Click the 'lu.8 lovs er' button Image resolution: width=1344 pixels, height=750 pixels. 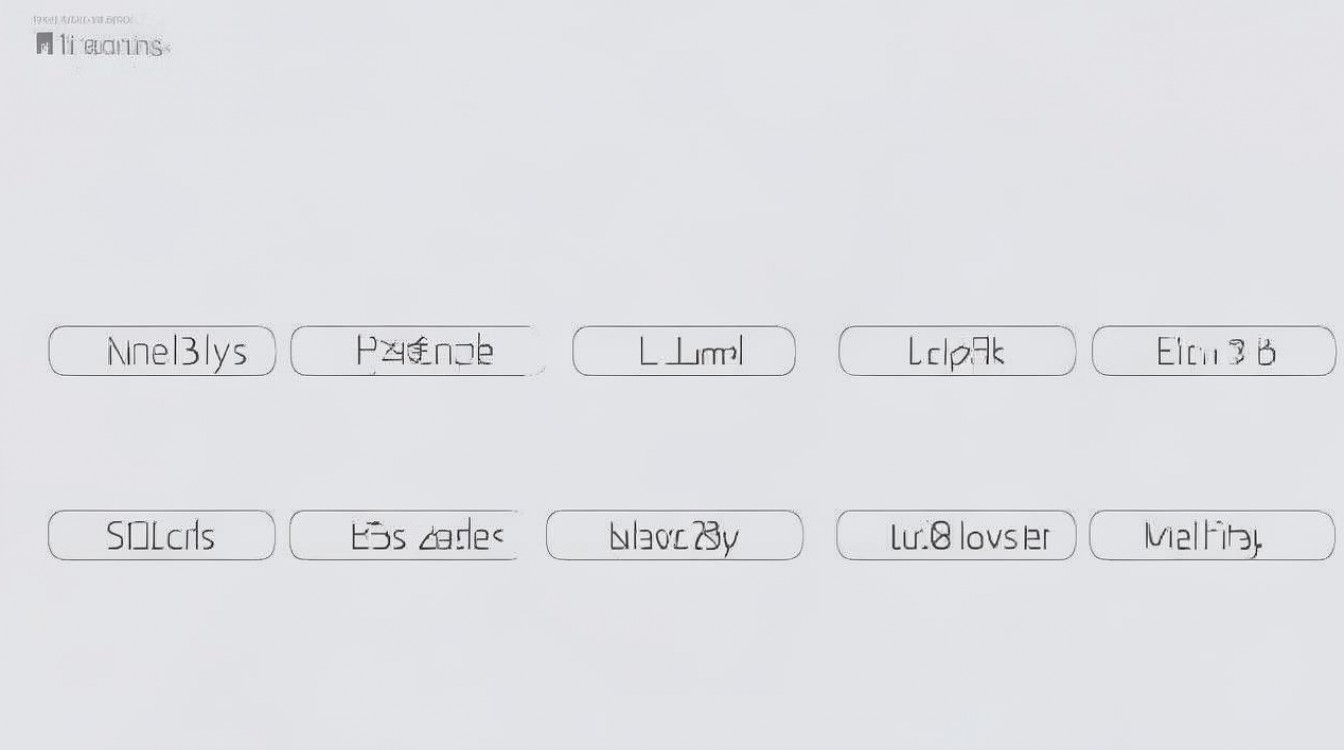[956, 536]
